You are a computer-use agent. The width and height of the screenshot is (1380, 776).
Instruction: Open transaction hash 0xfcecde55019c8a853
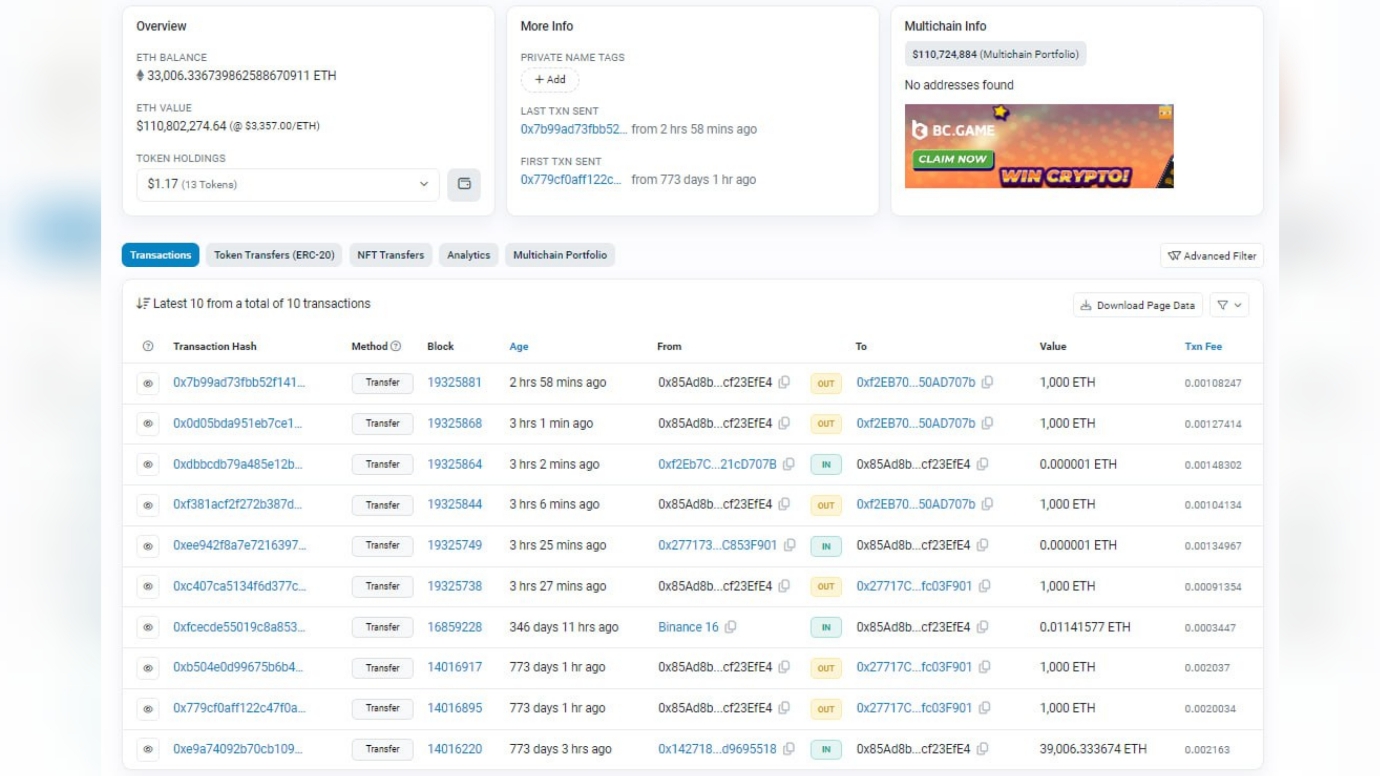[x=239, y=627]
